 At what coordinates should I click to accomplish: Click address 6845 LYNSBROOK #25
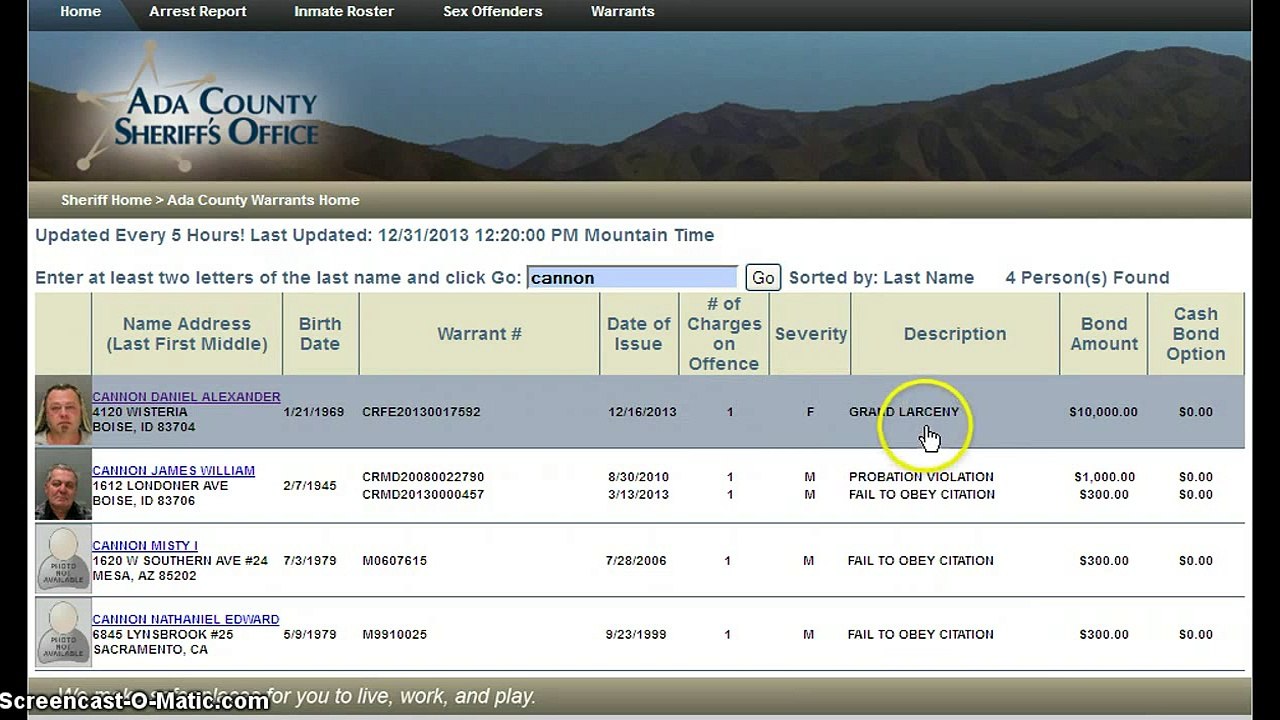click(163, 635)
